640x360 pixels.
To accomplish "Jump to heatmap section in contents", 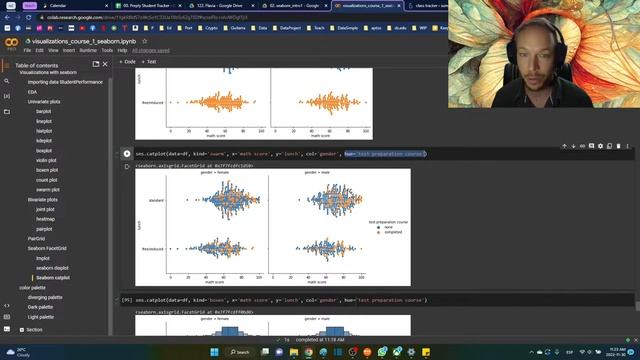I will [x=45, y=219].
